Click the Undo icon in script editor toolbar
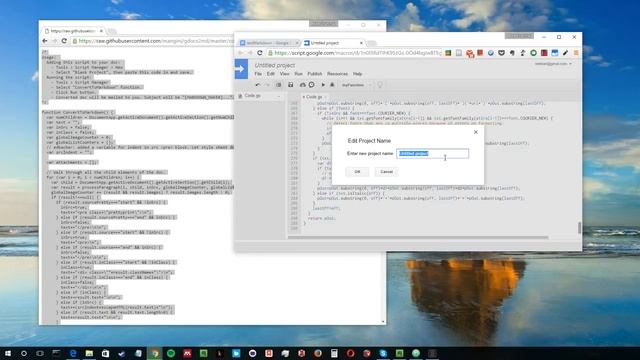This screenshot has height=360, width=640. click(258, 85)
